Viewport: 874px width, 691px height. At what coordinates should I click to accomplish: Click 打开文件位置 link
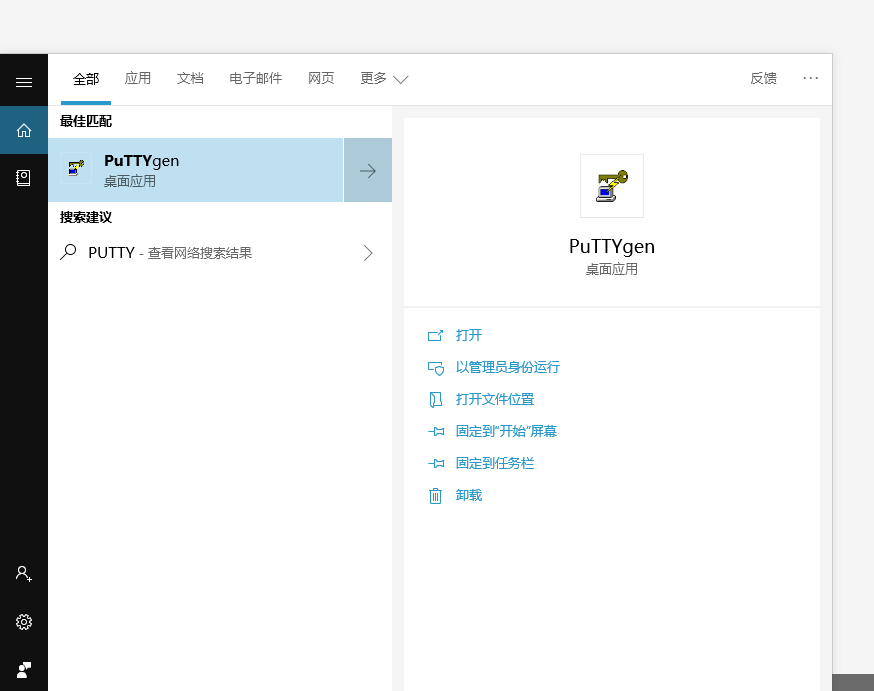(494, 399)
